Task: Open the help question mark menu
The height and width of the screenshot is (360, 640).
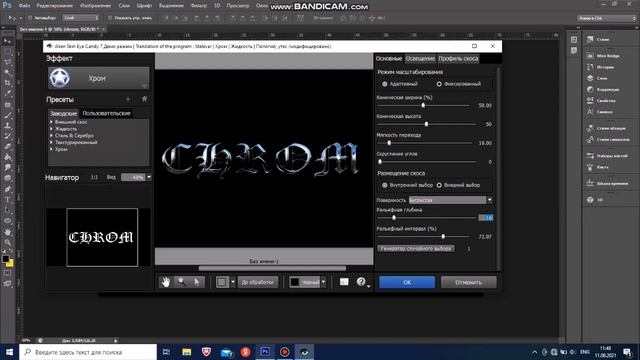Action: tap(361, 282)
